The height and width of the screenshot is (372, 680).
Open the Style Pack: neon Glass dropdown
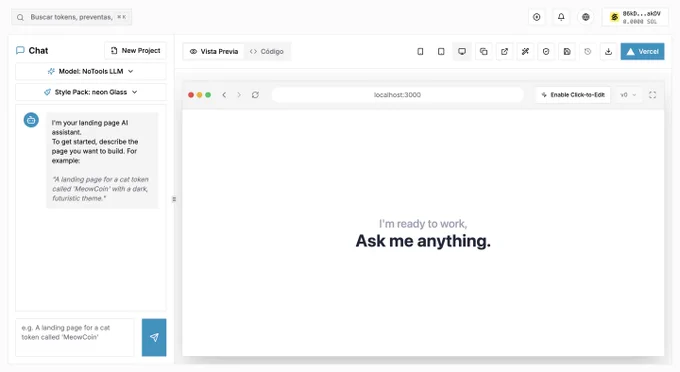(x=91, y=92)
